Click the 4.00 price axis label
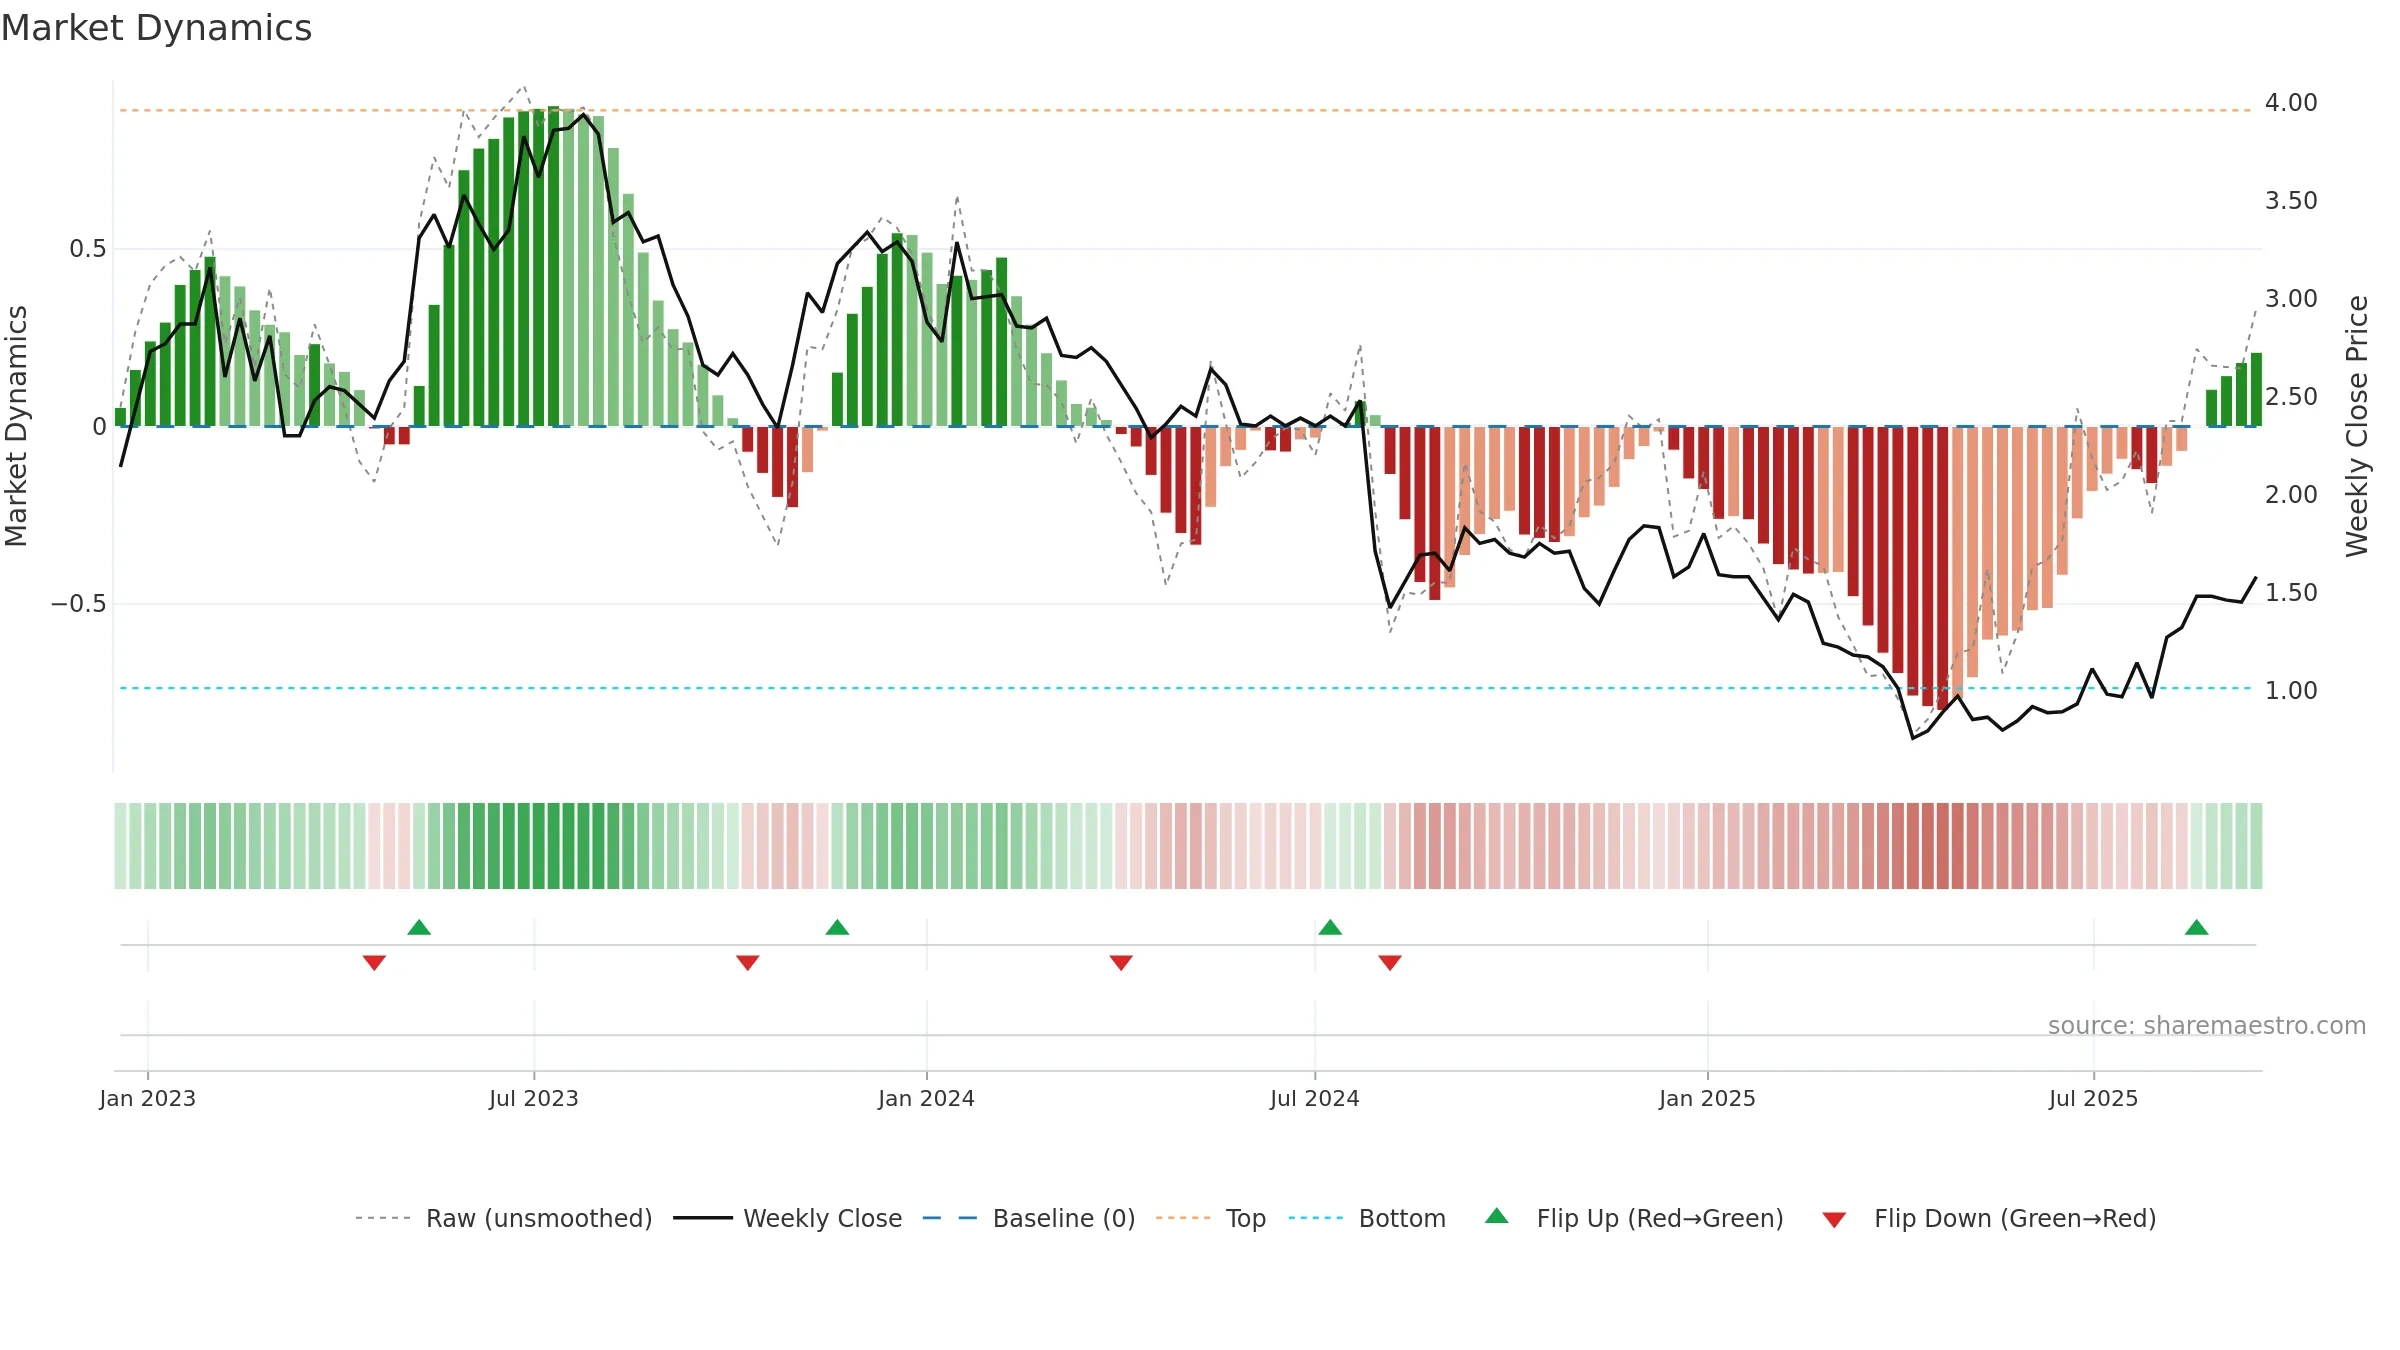Screen dimensions: 2400x1350 tap(2291, 103)
